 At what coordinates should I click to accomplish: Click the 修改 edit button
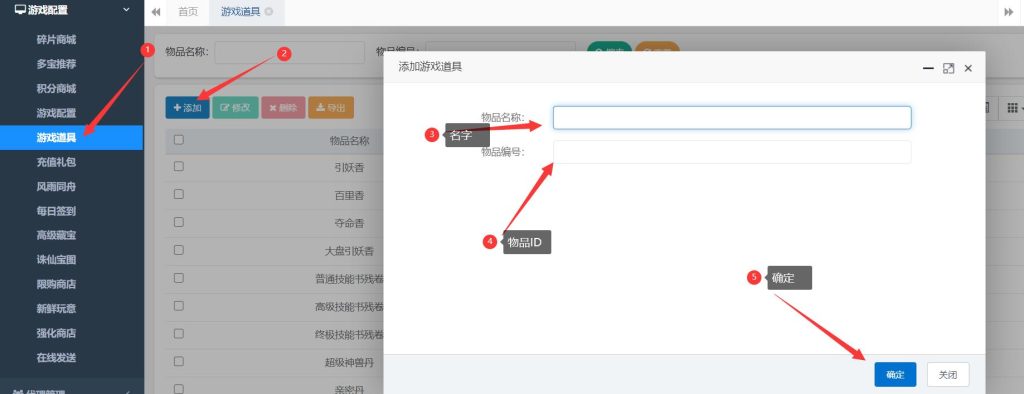click(x=235, y=108)
